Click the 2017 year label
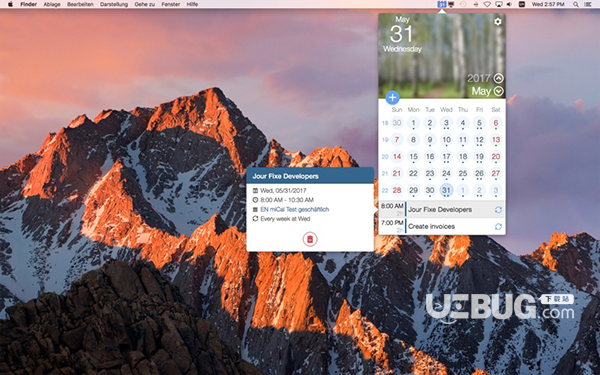600x375 pixels. pyautogui.click(x=479, y=78)
